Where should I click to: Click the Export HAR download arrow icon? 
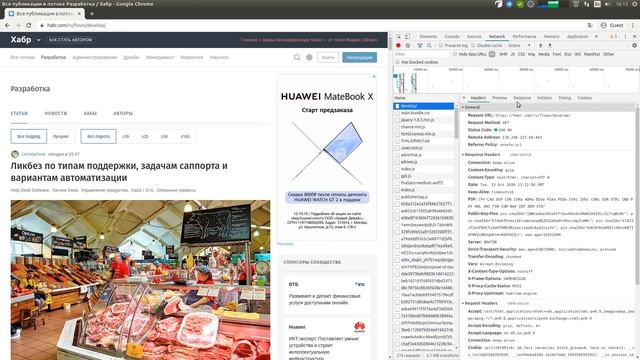point(550,45)
